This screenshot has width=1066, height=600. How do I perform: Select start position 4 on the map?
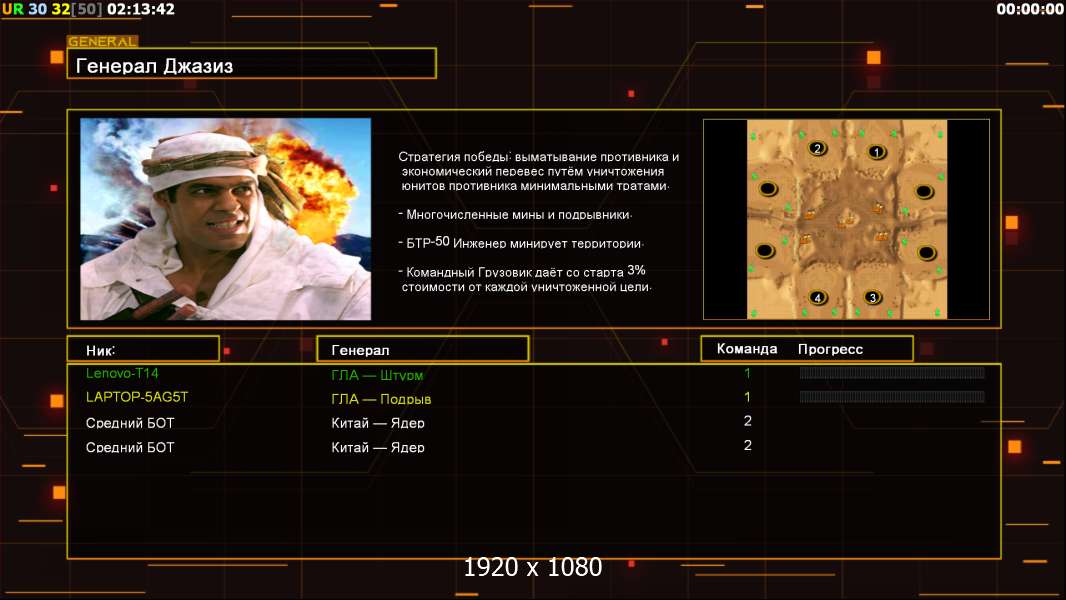pyautogui.click(x=818, y=297)
